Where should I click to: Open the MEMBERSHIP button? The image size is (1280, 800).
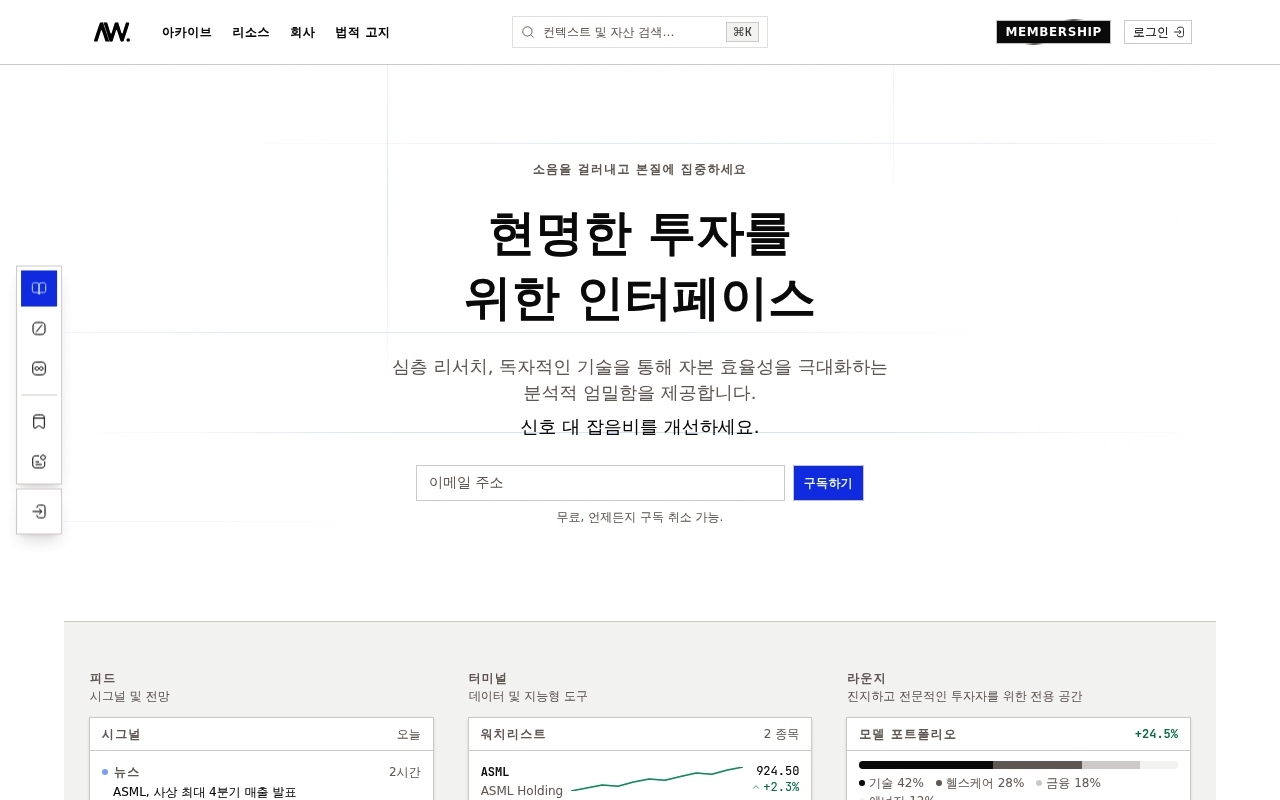(x=1053, y=32)
